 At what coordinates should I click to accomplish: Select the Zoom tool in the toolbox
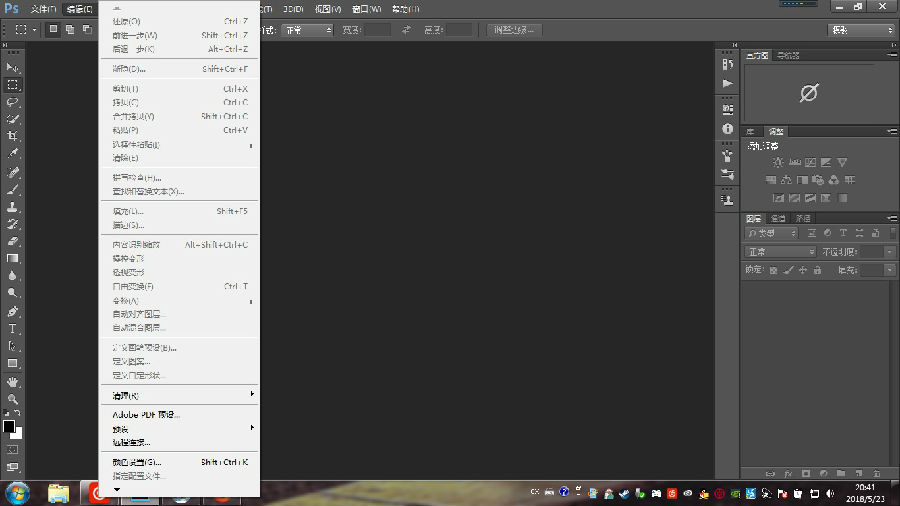13,398
